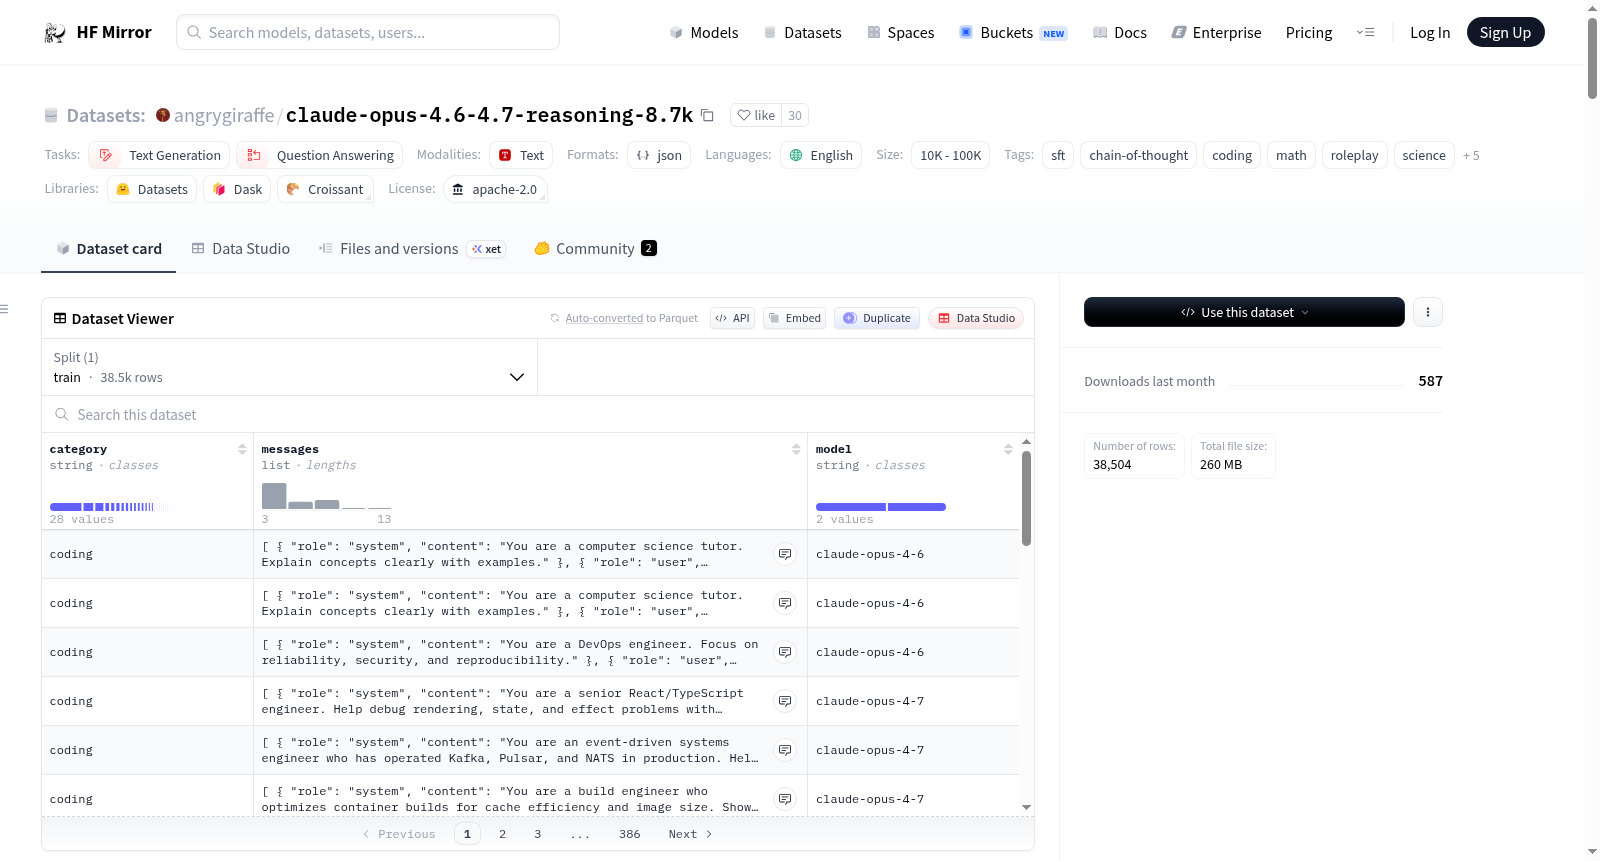The height and width of the screenshot is (861, 1600).
Task: Open the Pricing page
Action: pos(1309,33)
